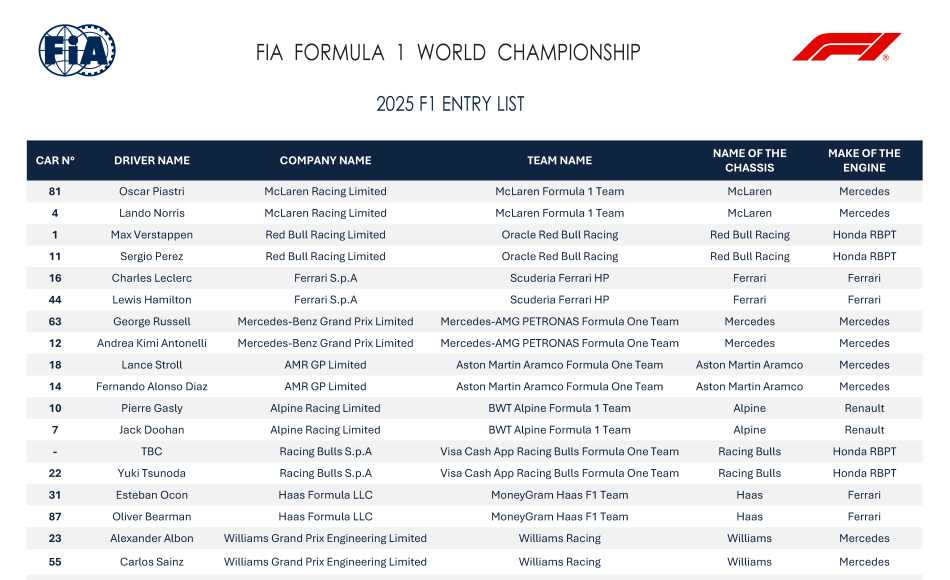Click Max Verstappen's name in the table
The image size is (950, 580).
pyautogui.click(x=152, y=235)
